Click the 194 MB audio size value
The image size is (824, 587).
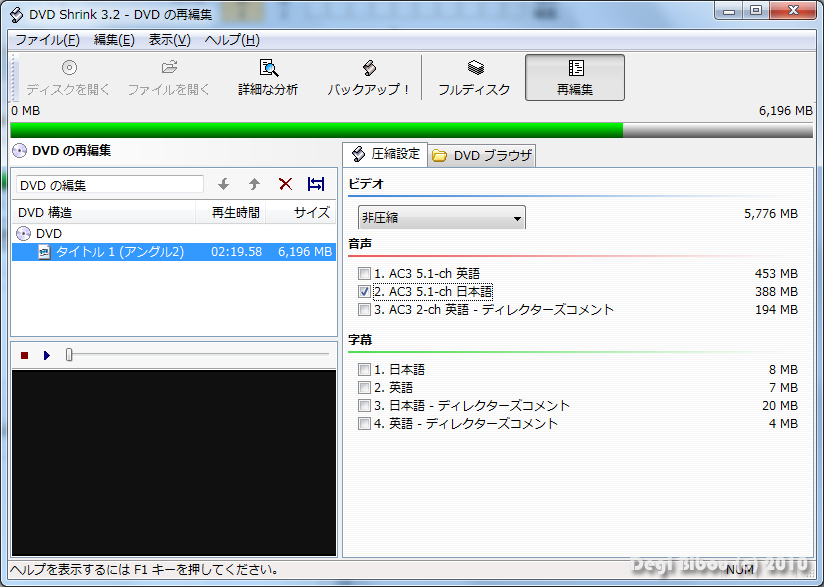point(776,310)
